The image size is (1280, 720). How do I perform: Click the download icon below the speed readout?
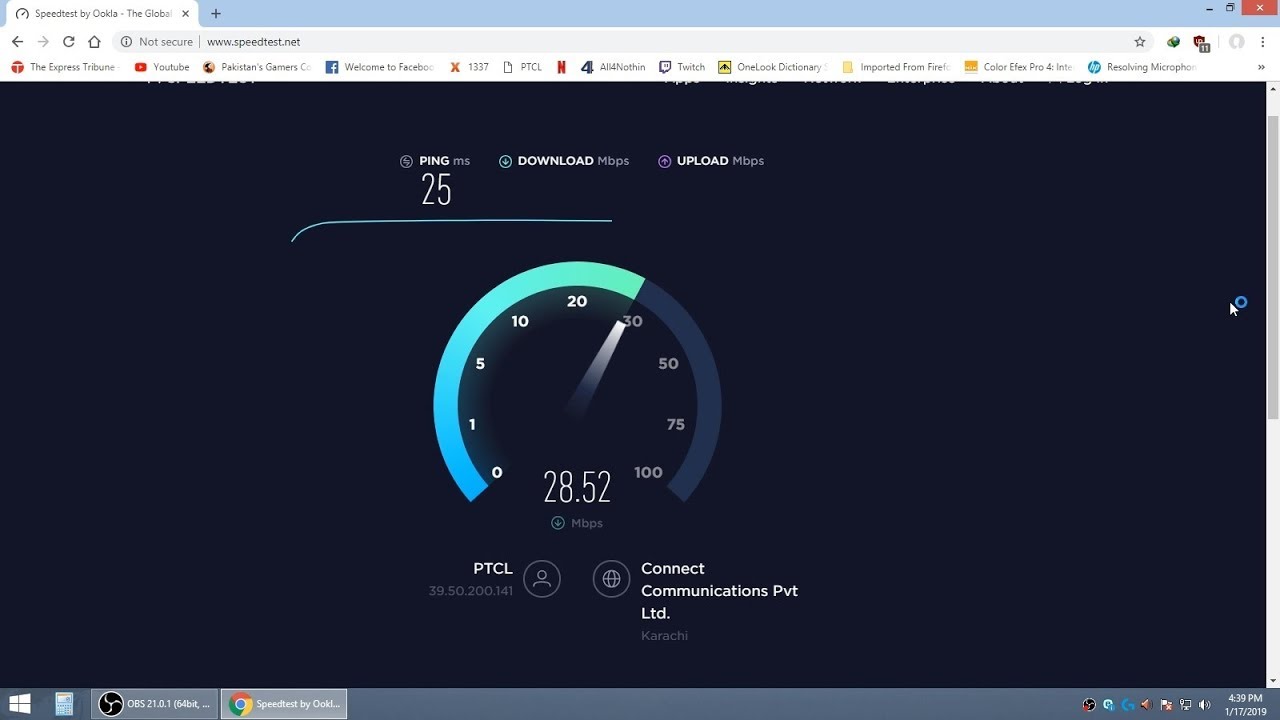pos(558,523)
